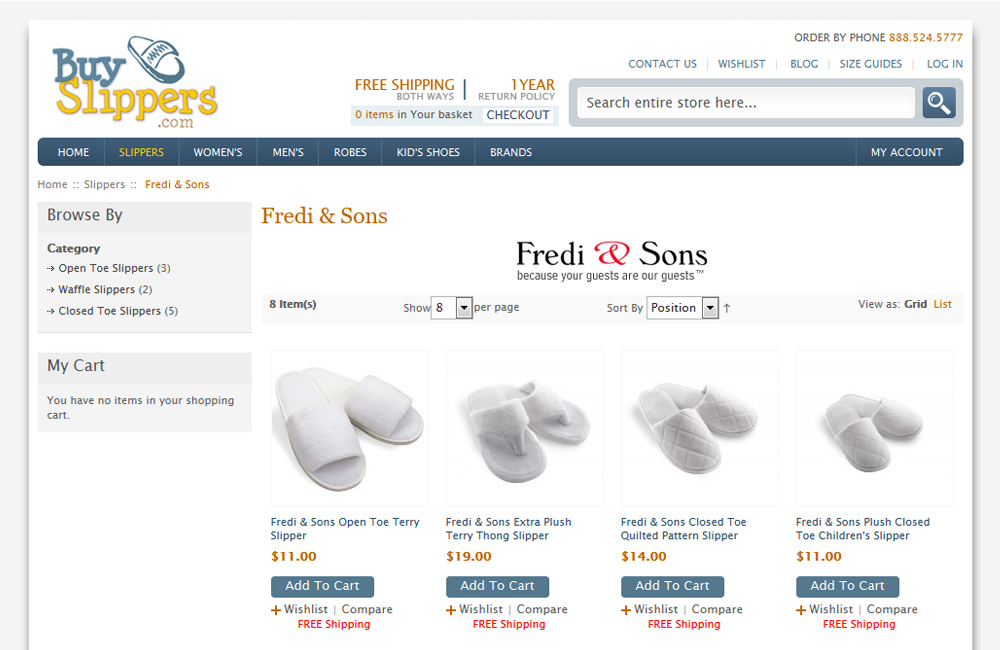This screenshot has width=1000, height=650.
Task: Add Open Toe Terry Slipper to cart
Action: (322, 586)
